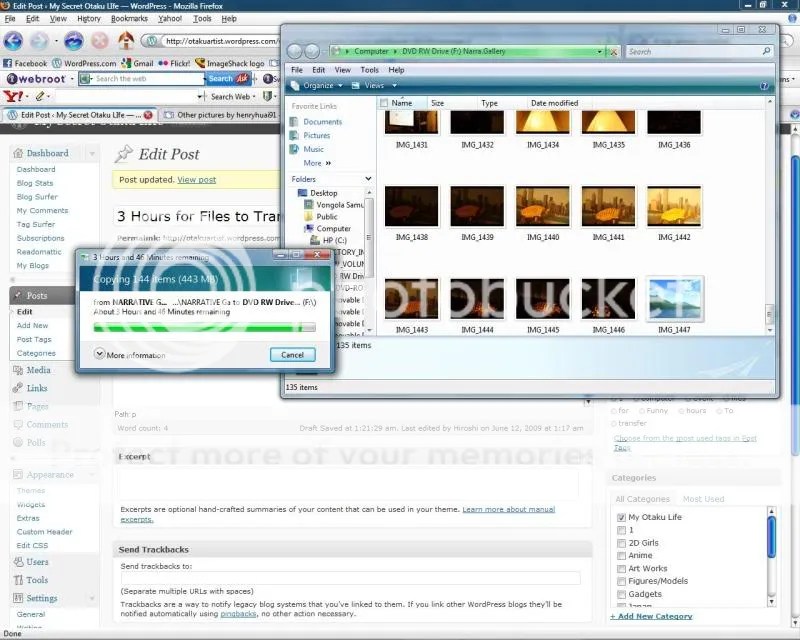
Task: Check the Anime category
Action: 621,555
